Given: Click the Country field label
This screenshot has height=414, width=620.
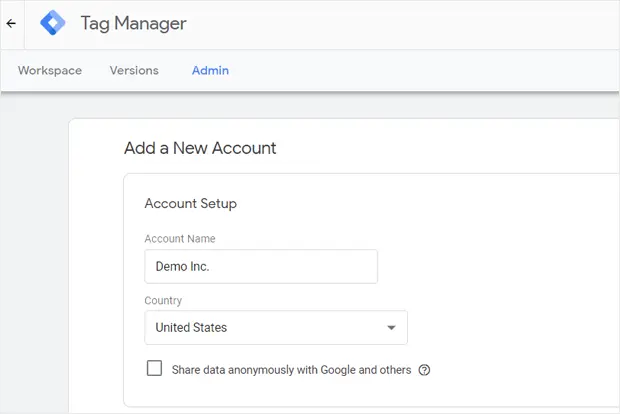Looking at the screenshot, I should [x=163, y=301].
